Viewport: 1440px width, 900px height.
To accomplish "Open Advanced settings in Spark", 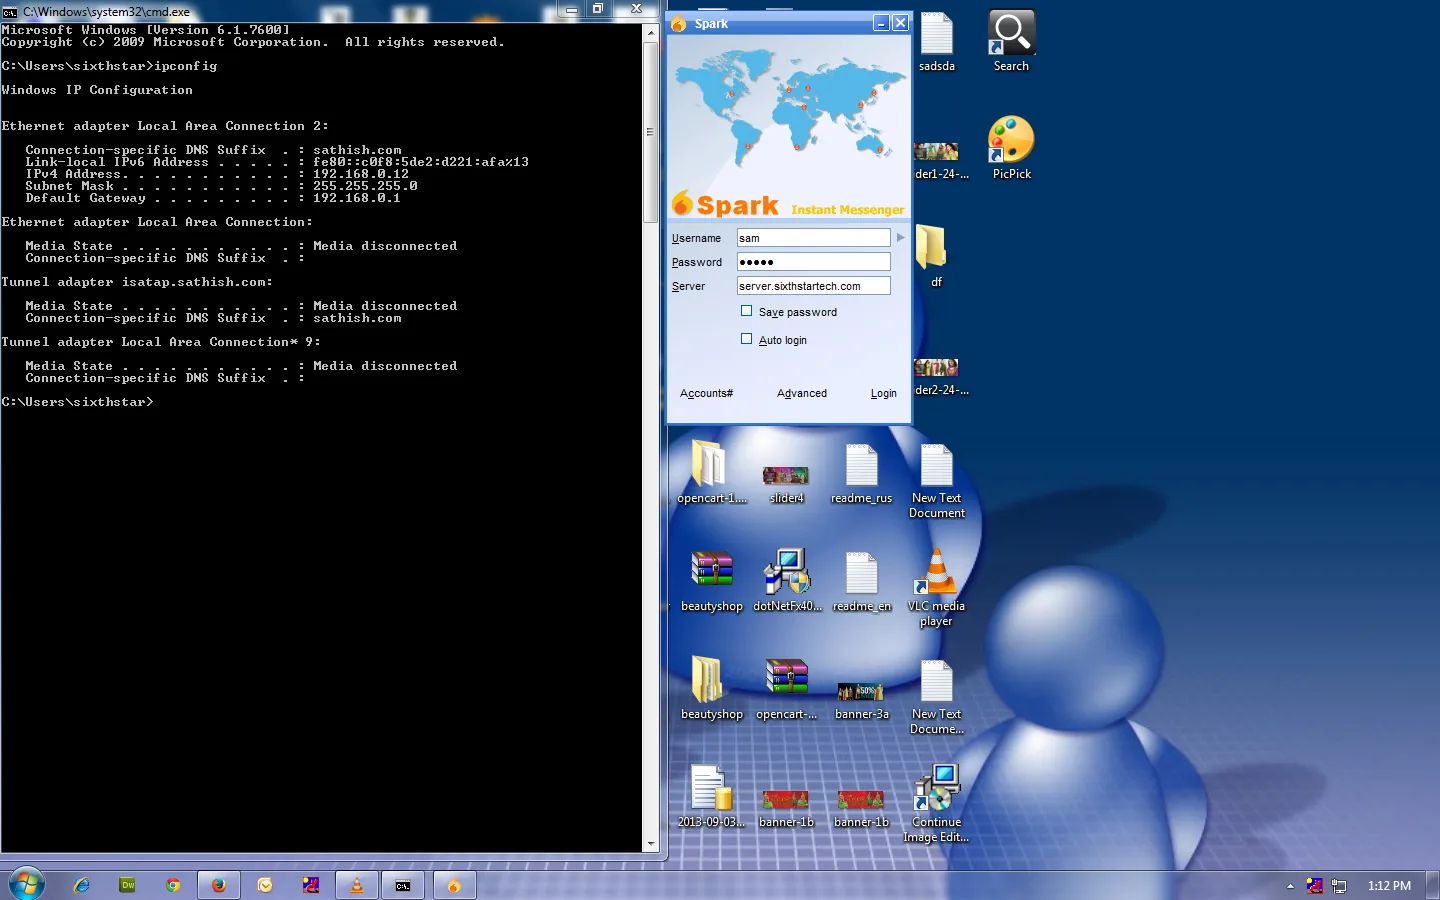I will (802, 393).
